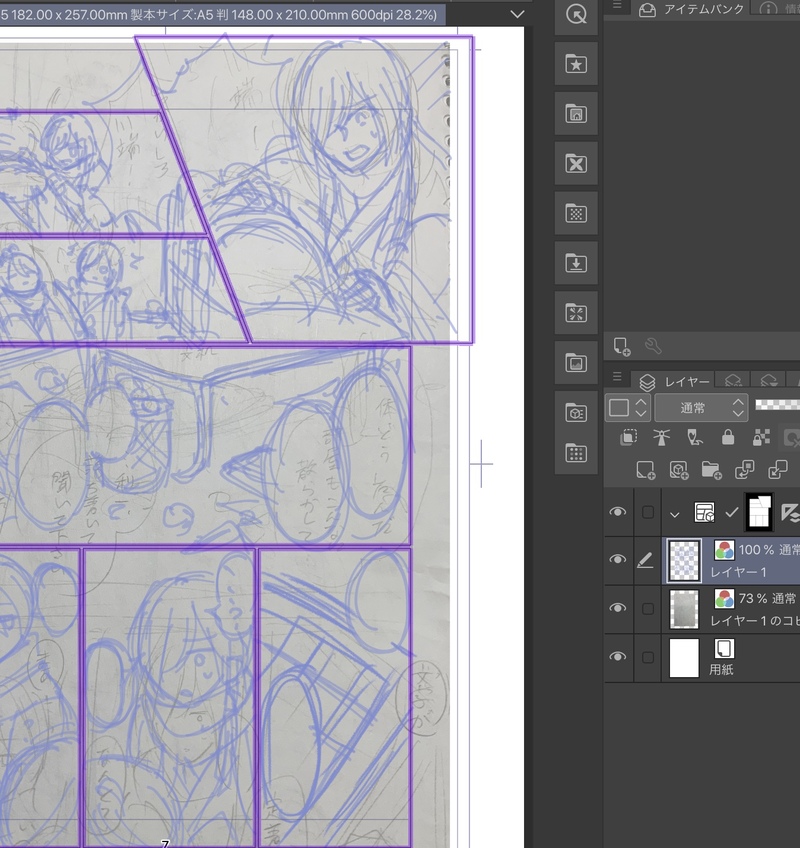800x848 pixels.
Task: Open the 3D materials folder icon
Action: coord(576,412)
